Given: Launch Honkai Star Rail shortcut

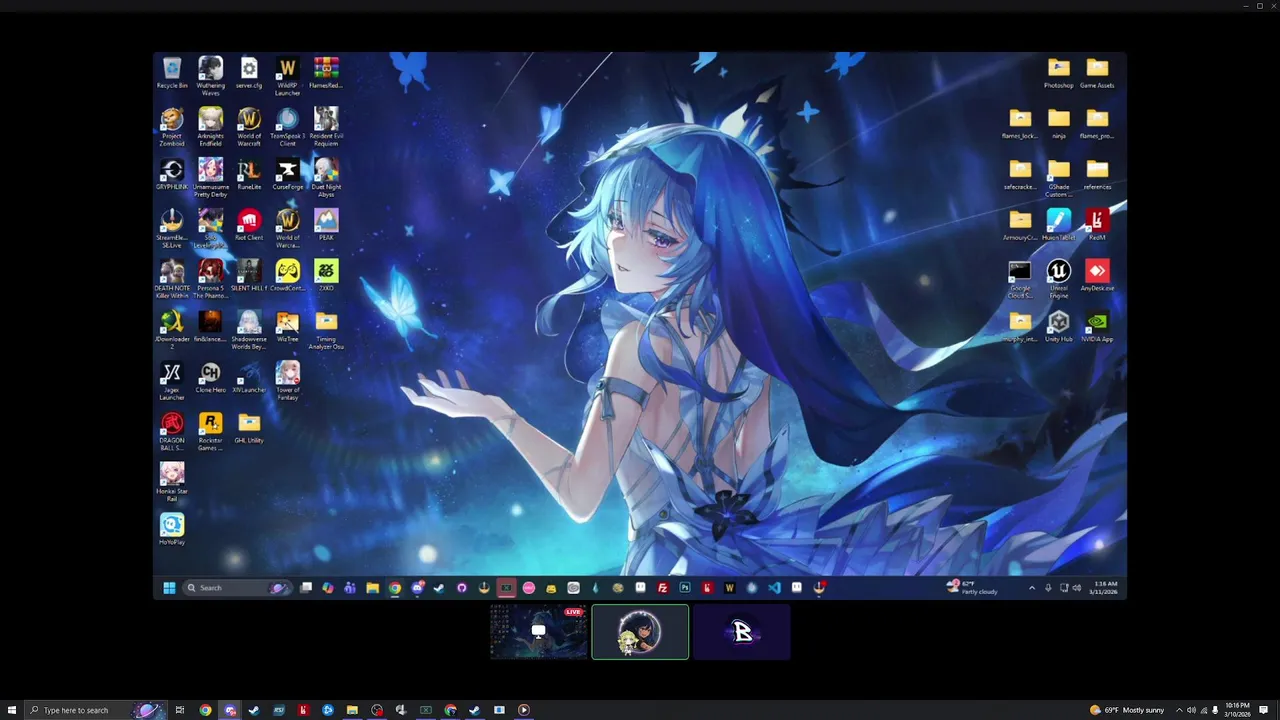Looking at the screenshot, I should (172, 483).
